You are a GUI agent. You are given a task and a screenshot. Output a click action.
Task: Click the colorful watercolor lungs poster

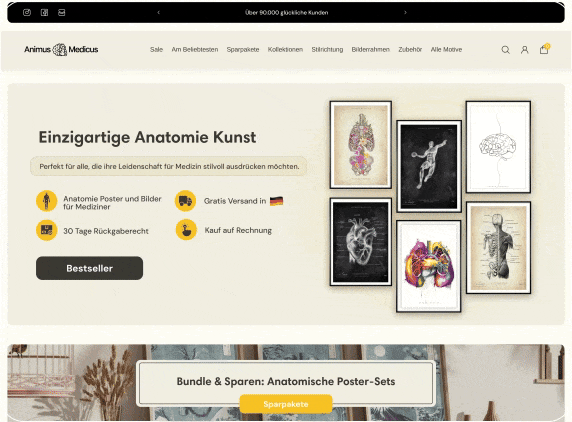point(429,266)
